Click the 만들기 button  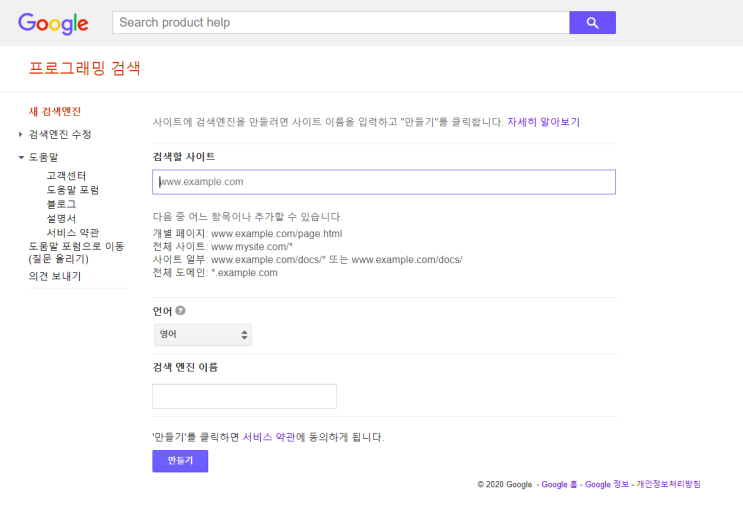point(180,461)
